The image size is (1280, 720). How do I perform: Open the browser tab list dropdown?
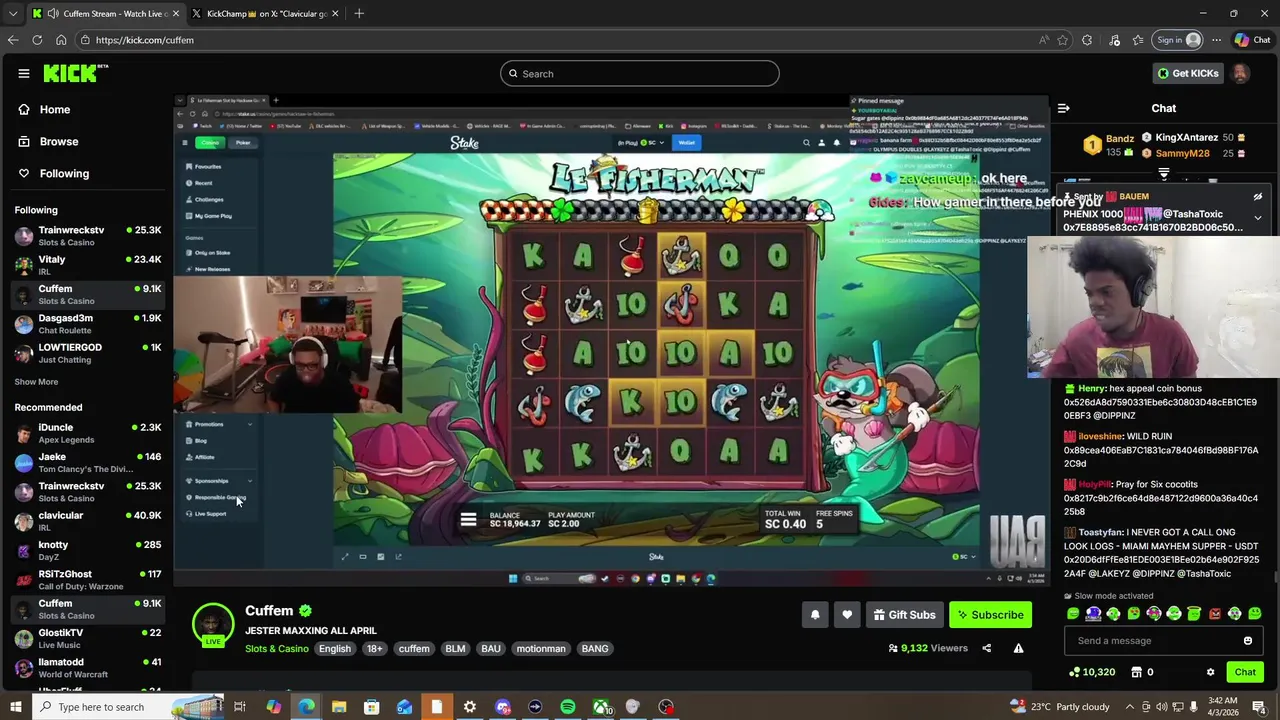(x=12, y=13)
